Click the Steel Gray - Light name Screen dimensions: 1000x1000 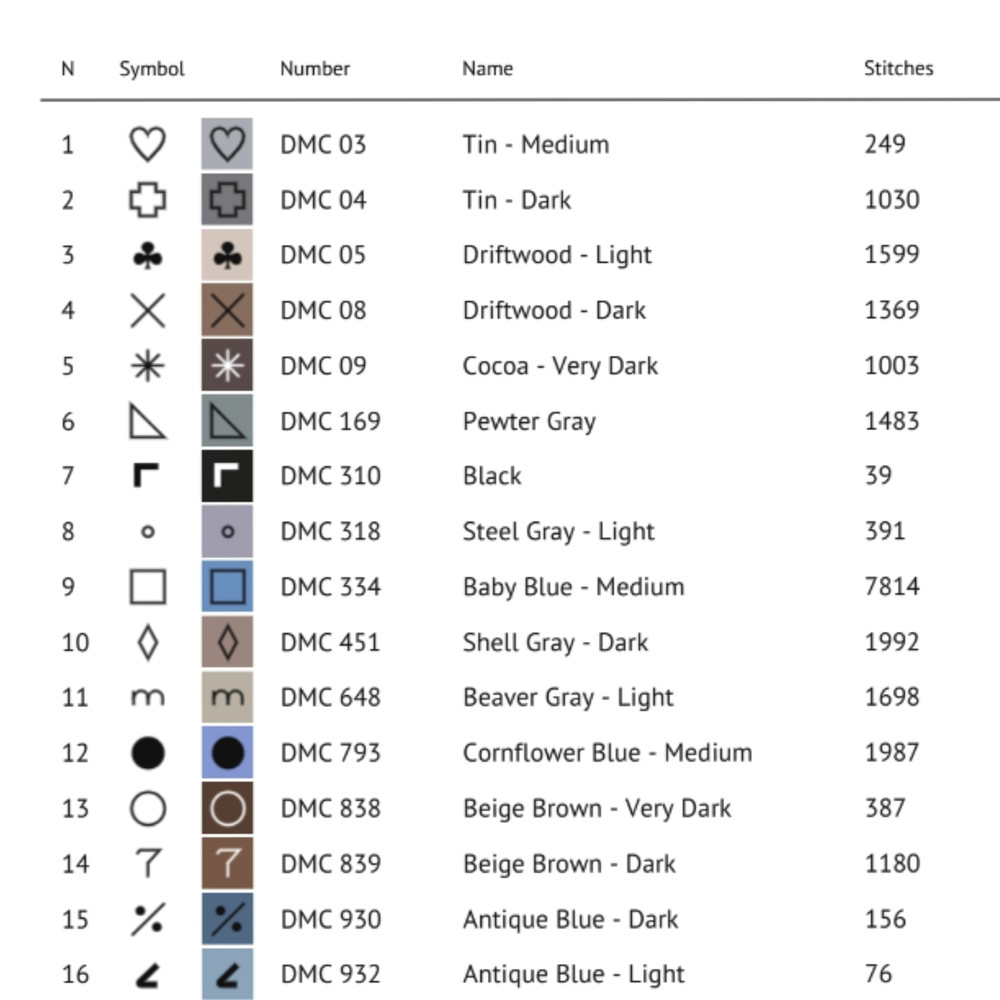(x=558, y=531)
